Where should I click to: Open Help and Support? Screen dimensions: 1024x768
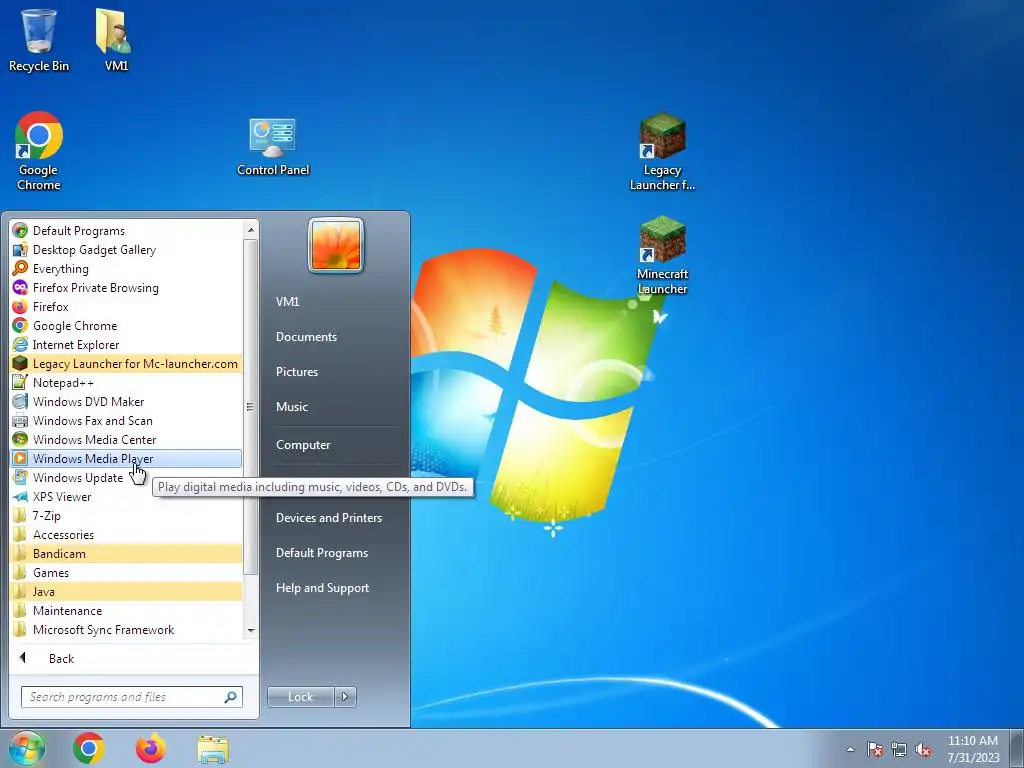(x=334, y=588)
